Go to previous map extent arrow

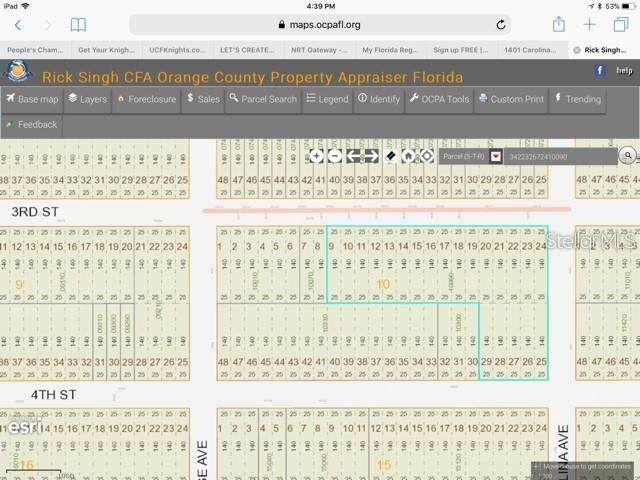(353, 156)
